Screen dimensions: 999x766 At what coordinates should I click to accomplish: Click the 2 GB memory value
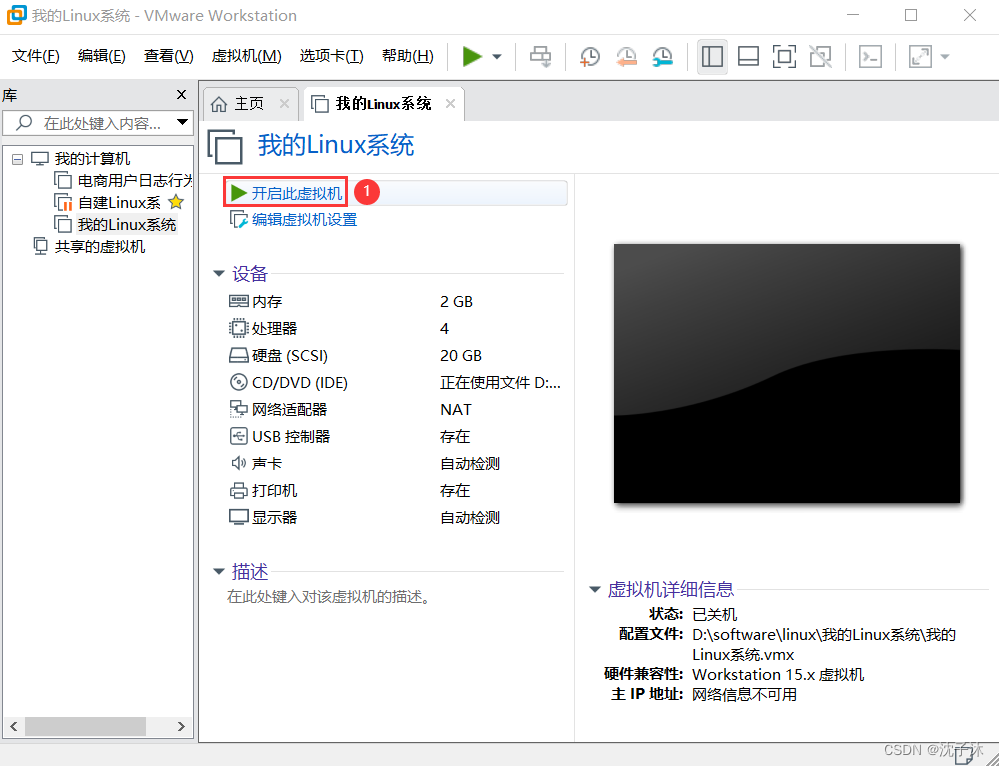456,301
